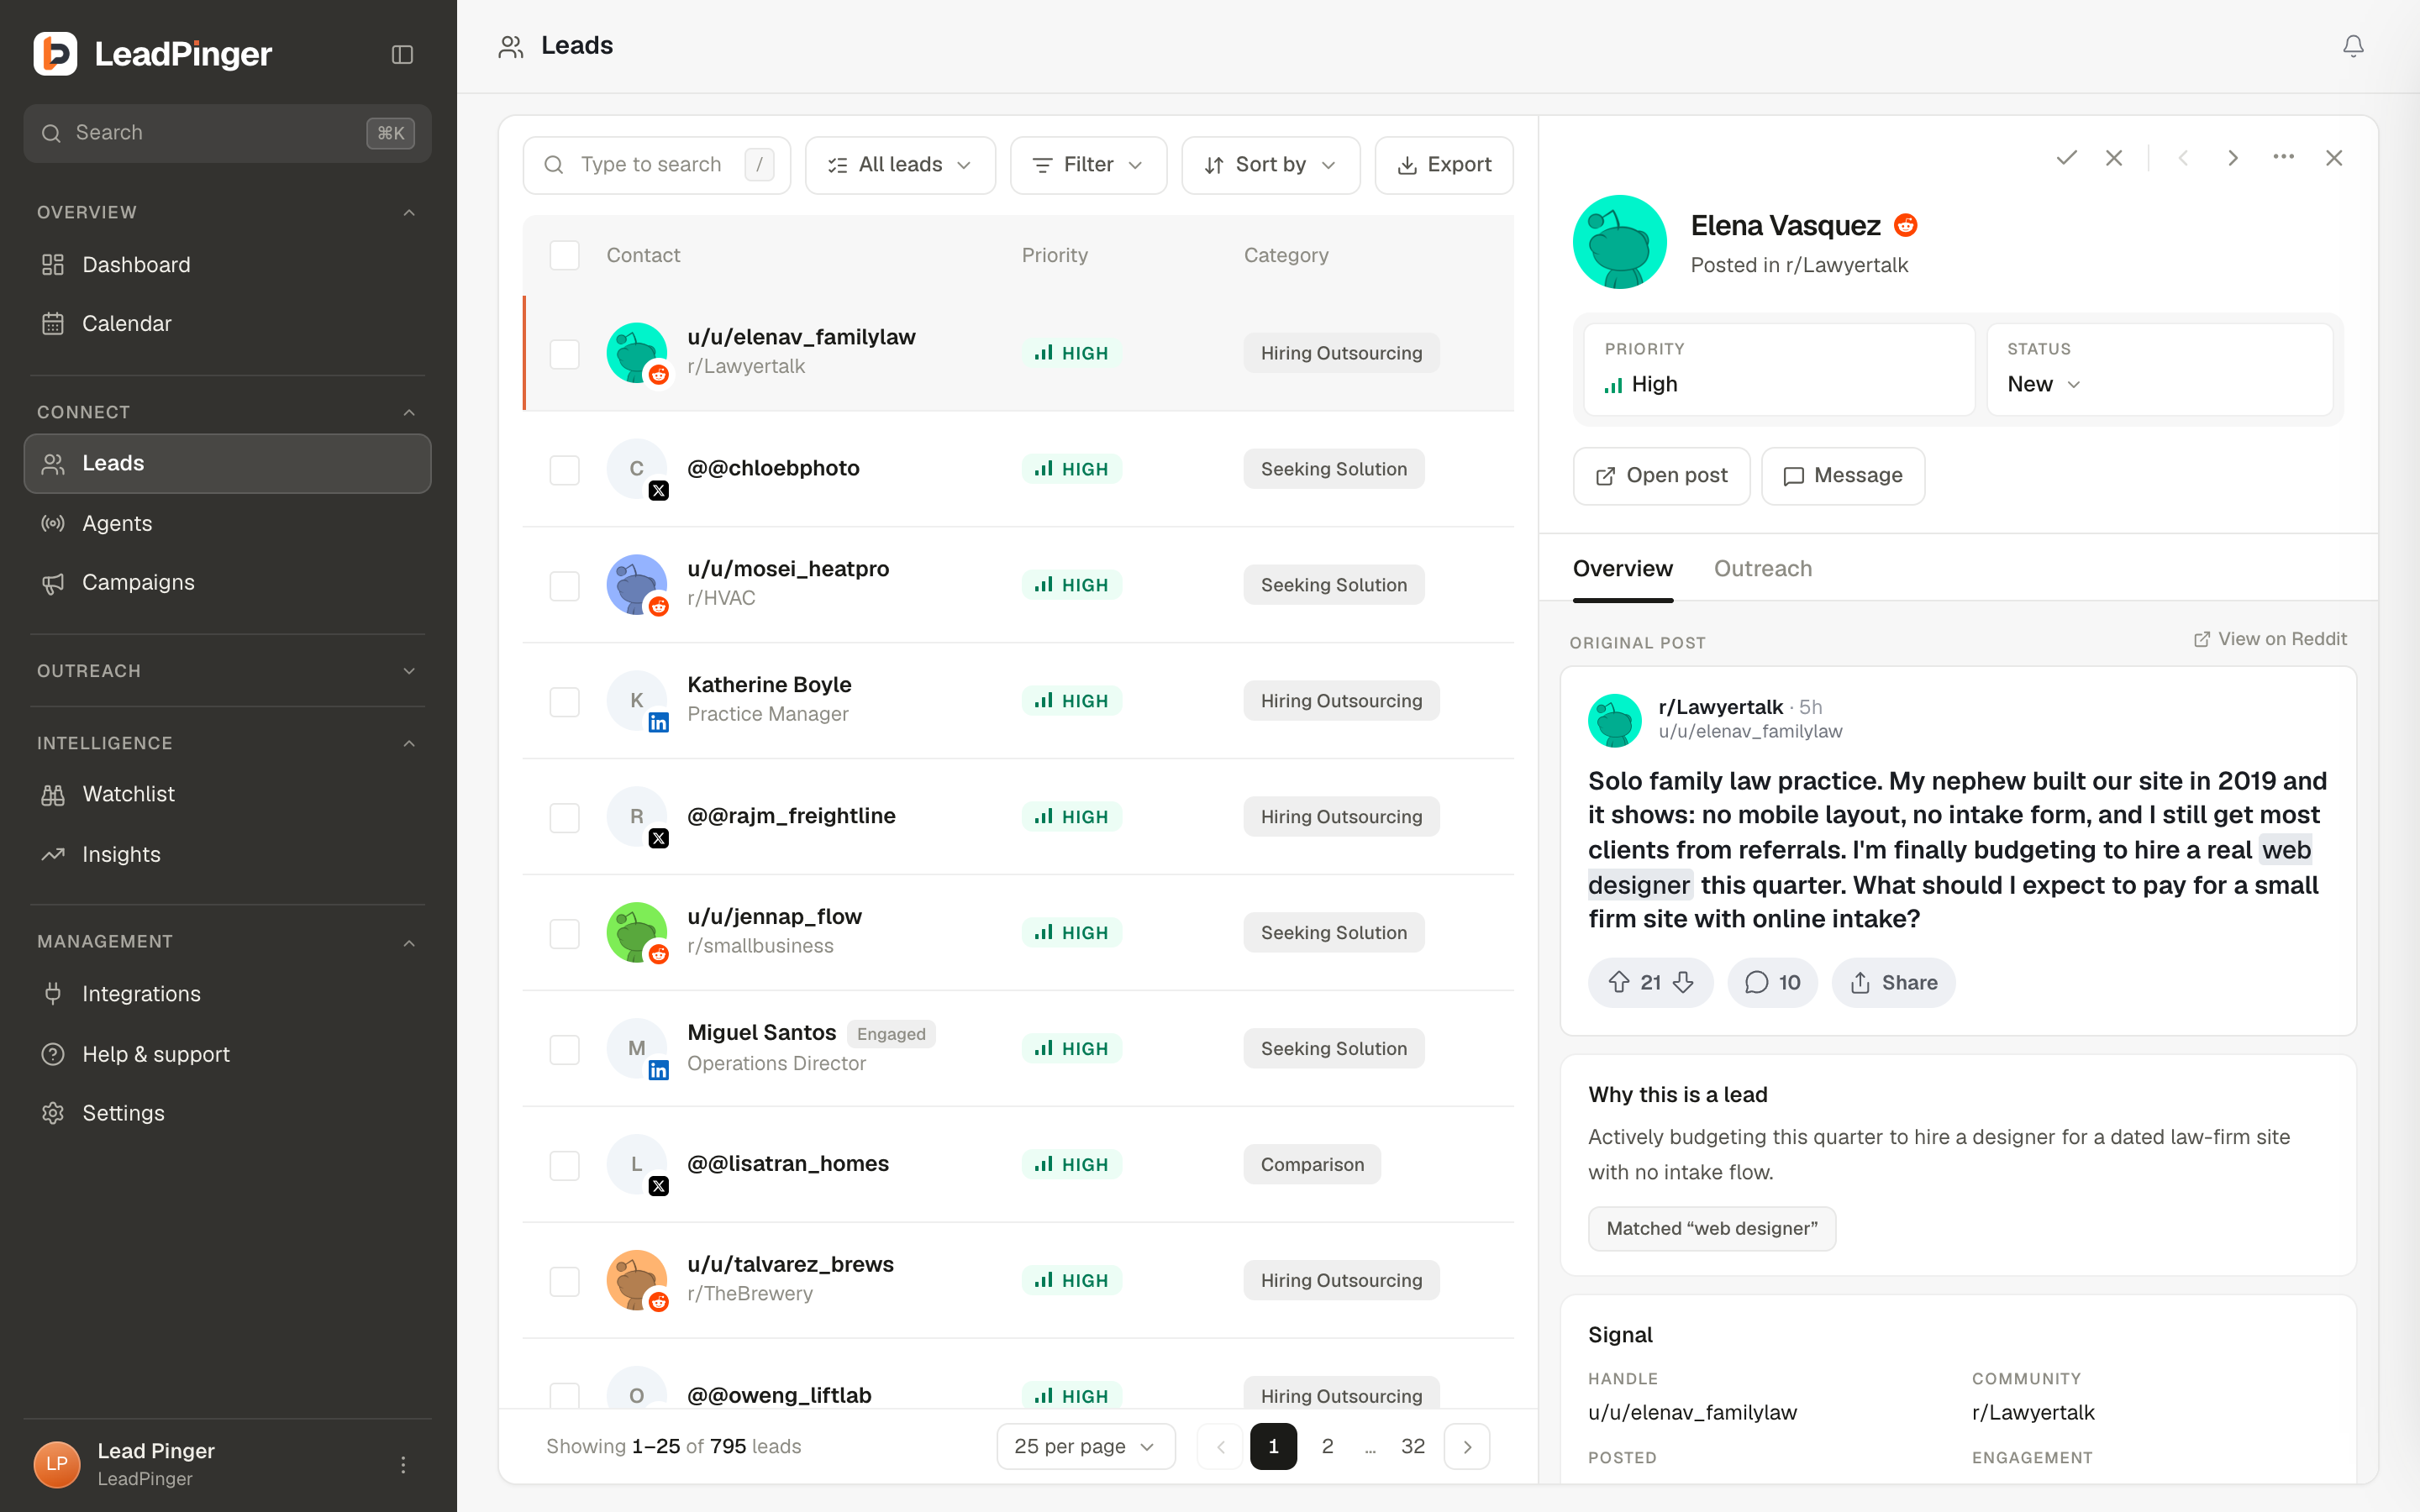Check the select-all box in table header
The height and width of the screenshot is (1512, 2420).
[x=565, y=255]
